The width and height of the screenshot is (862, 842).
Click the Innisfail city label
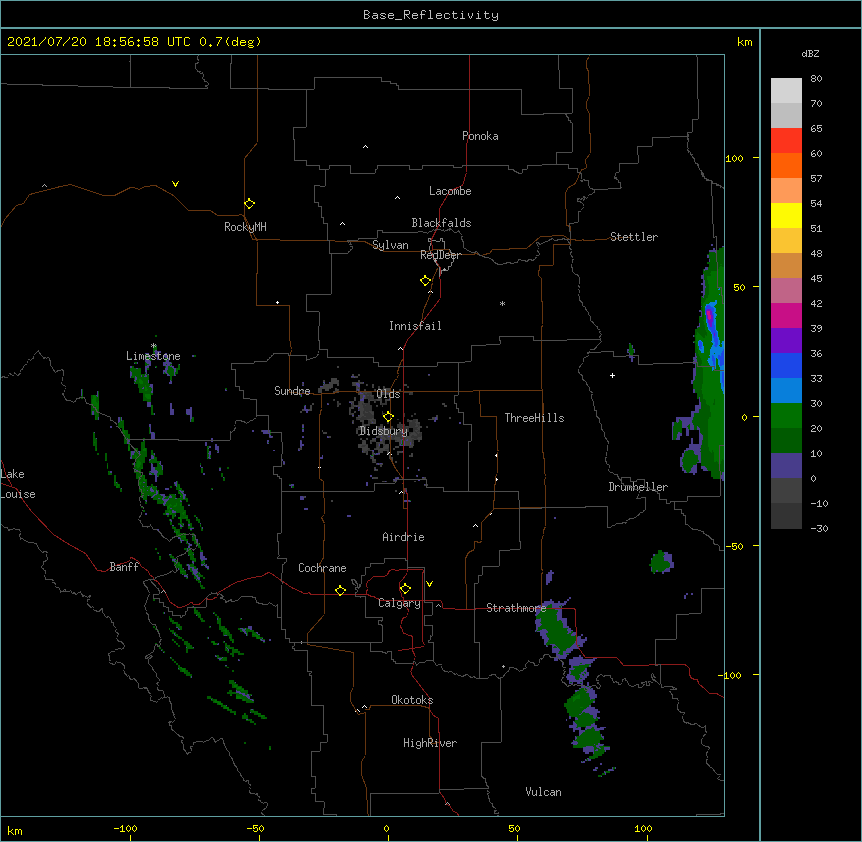(415, 326)
